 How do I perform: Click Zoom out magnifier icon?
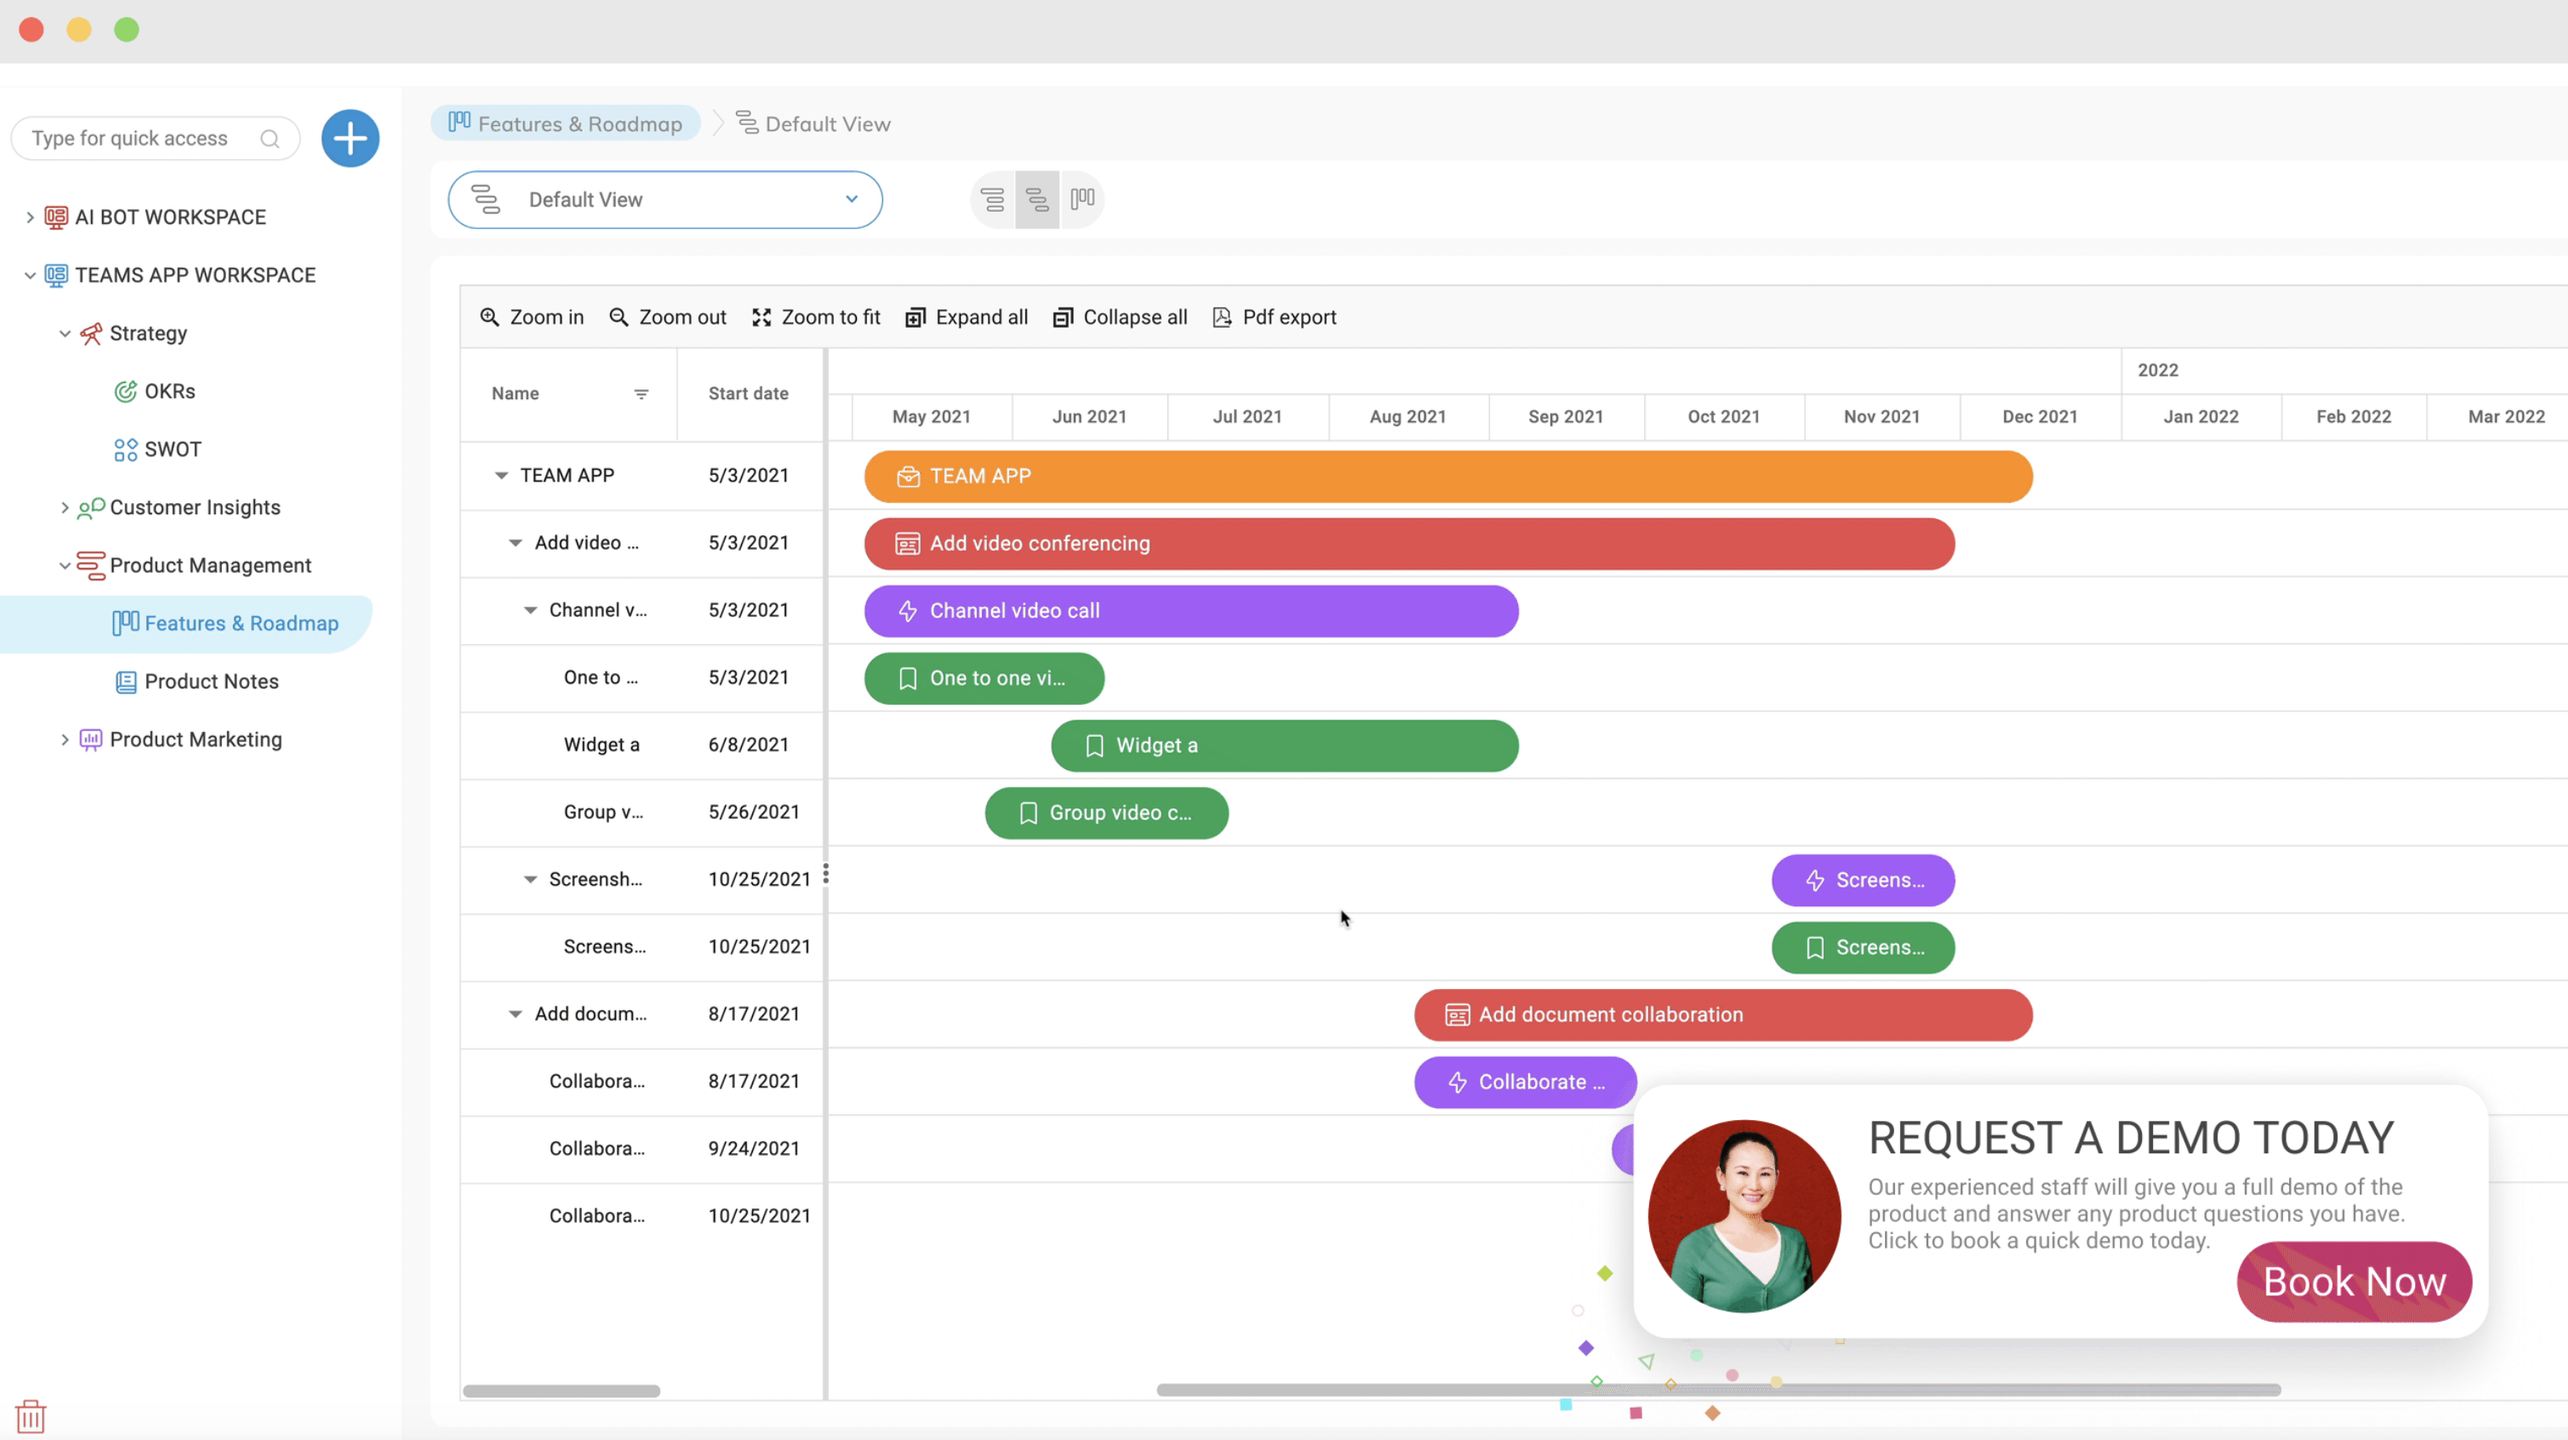point(618,317)
